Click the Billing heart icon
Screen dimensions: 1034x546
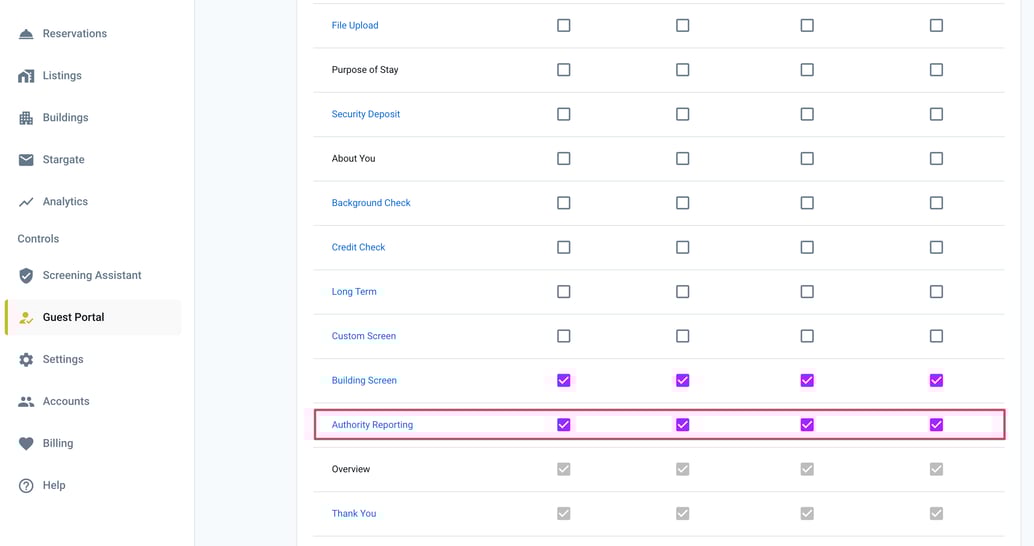tap(26, 444)
